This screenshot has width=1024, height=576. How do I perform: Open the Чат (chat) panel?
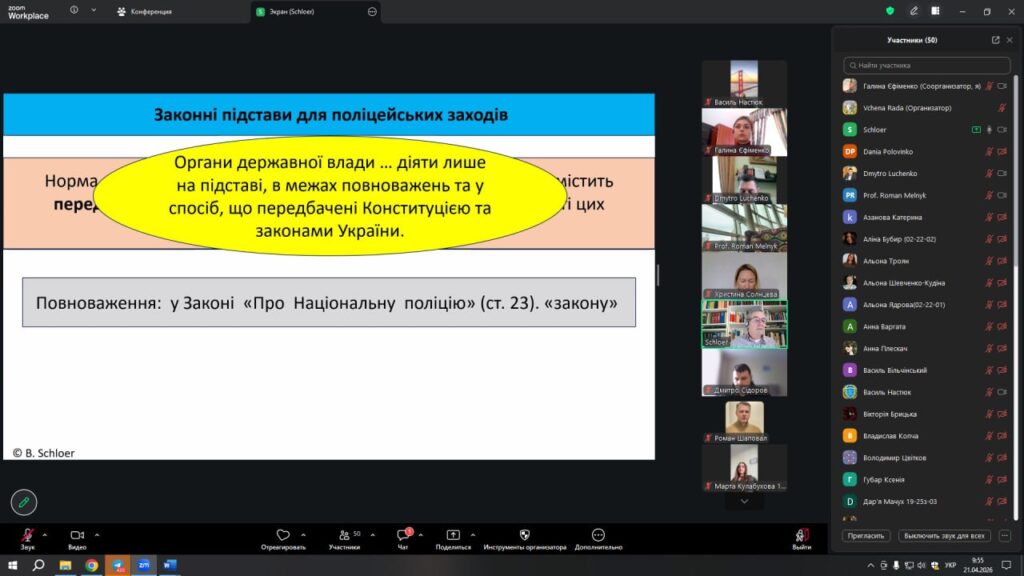click(403, 536)
